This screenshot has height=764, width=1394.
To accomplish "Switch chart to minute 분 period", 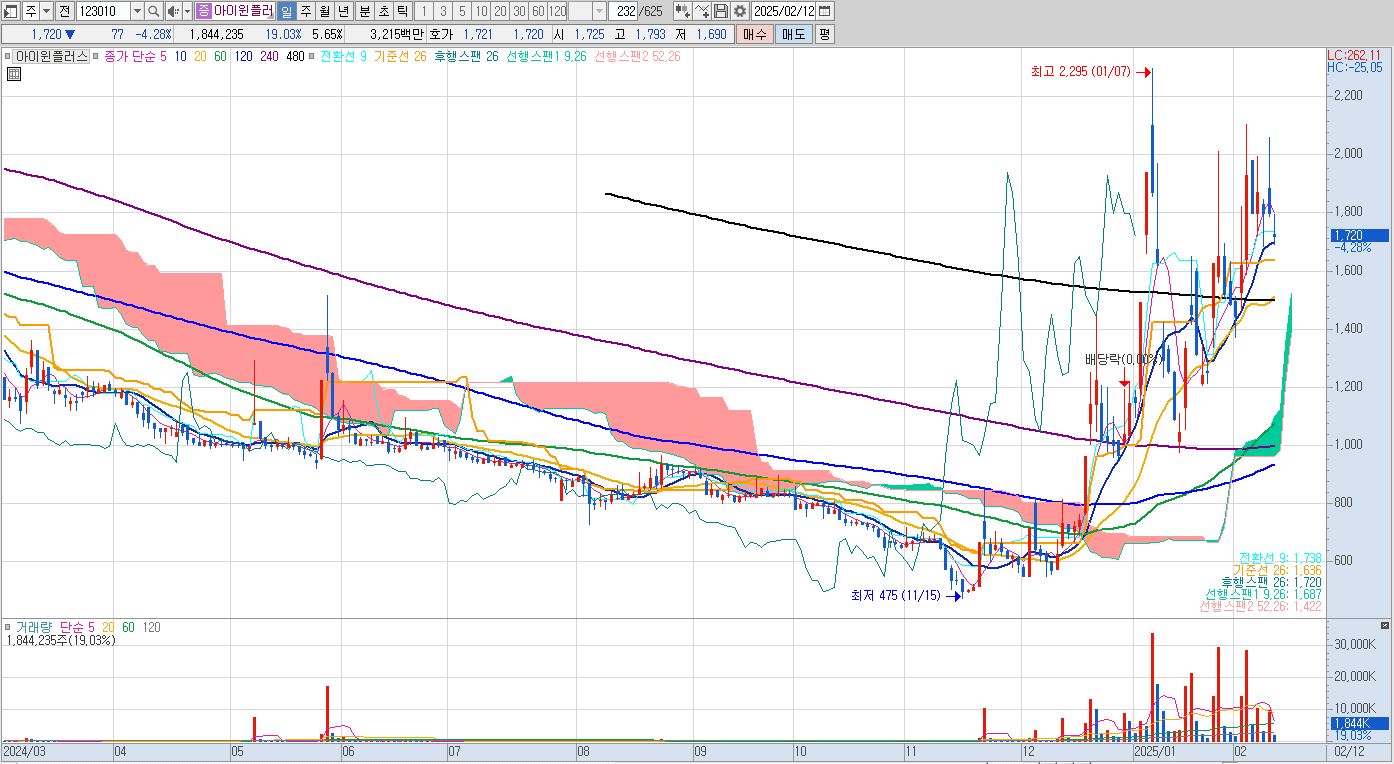I will [364, 11].
